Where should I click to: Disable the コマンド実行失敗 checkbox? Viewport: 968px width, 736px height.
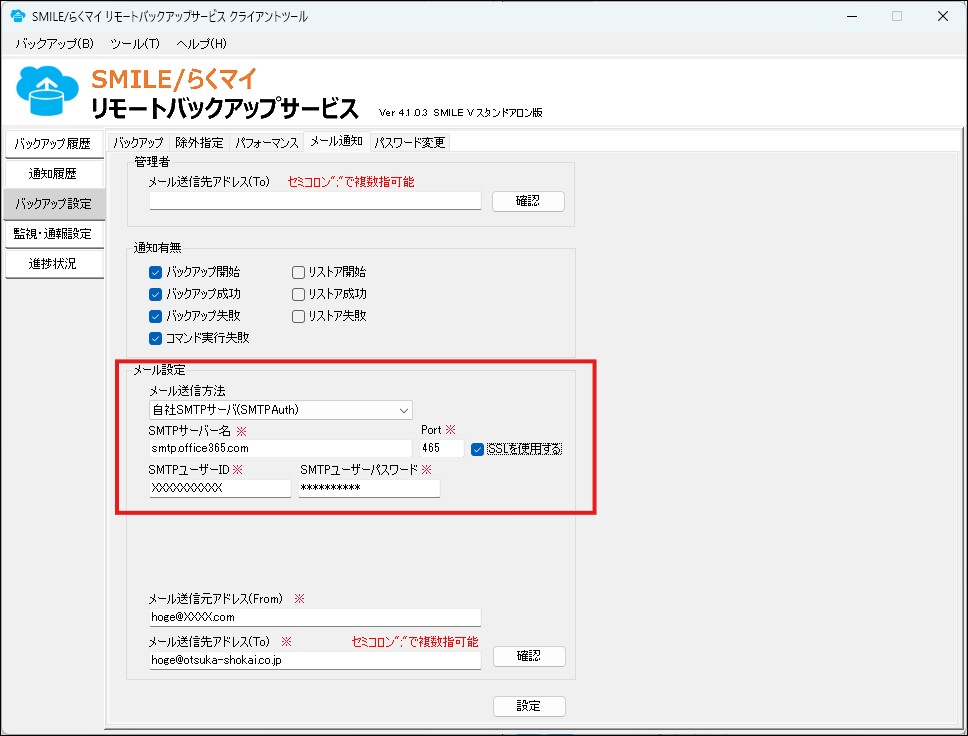(155, 338)
